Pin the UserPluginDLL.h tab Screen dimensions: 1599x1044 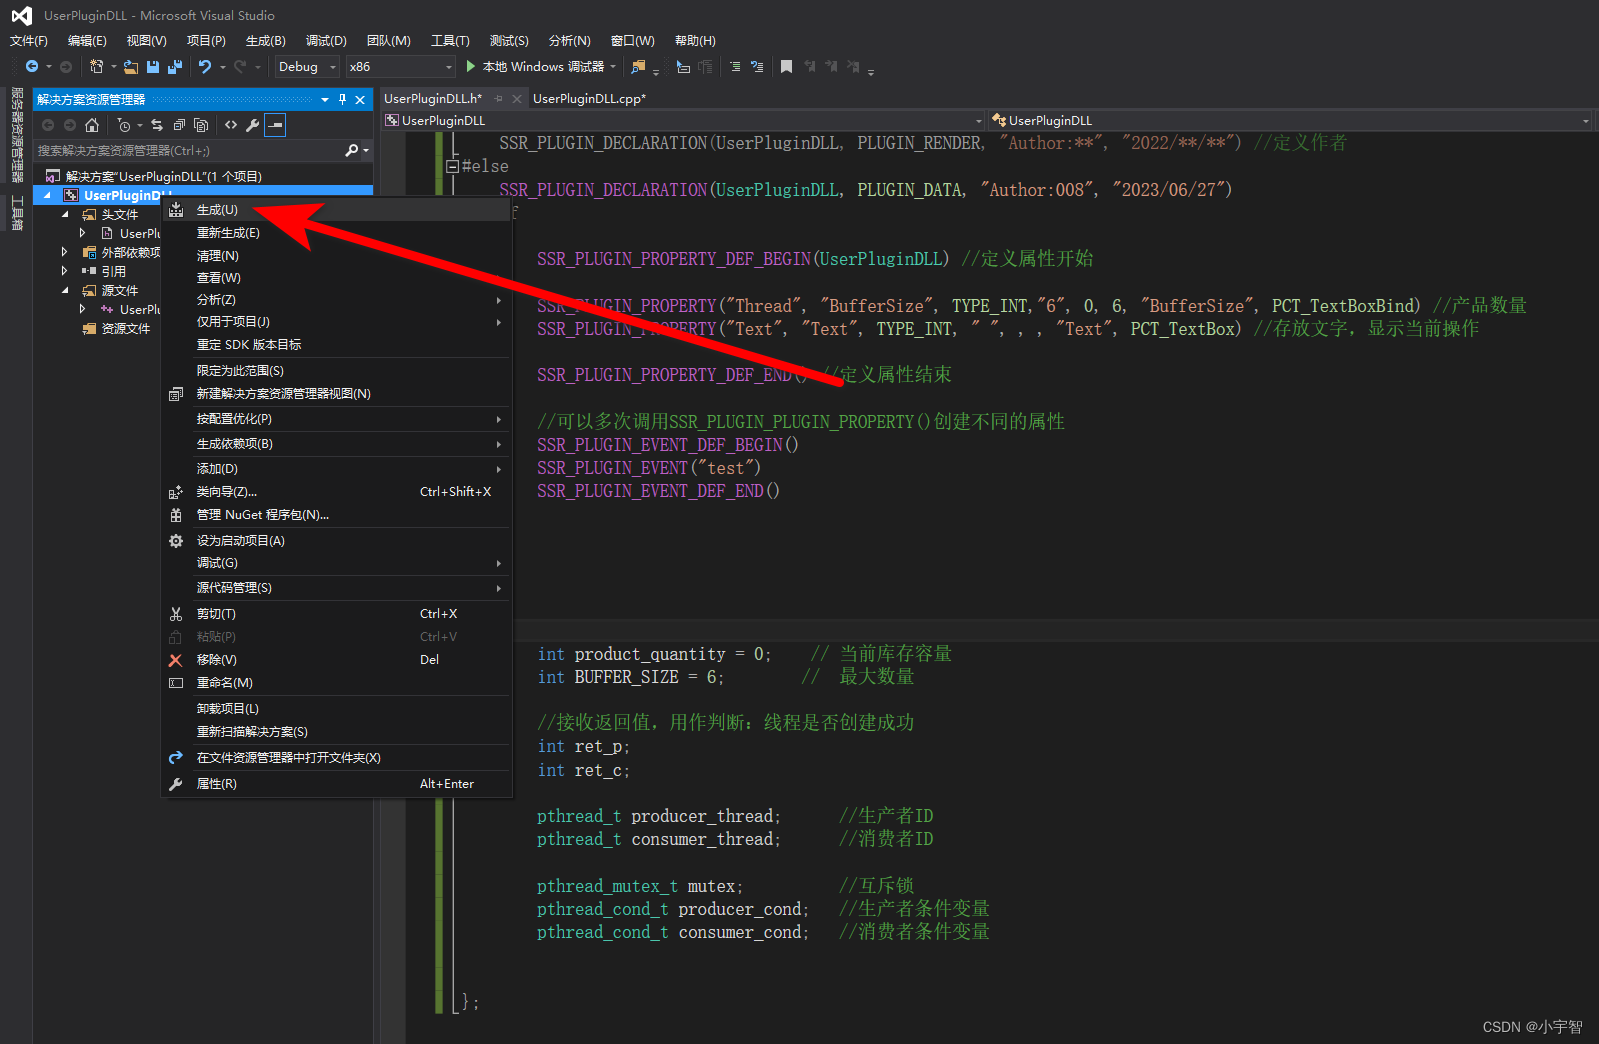[499, 98]
